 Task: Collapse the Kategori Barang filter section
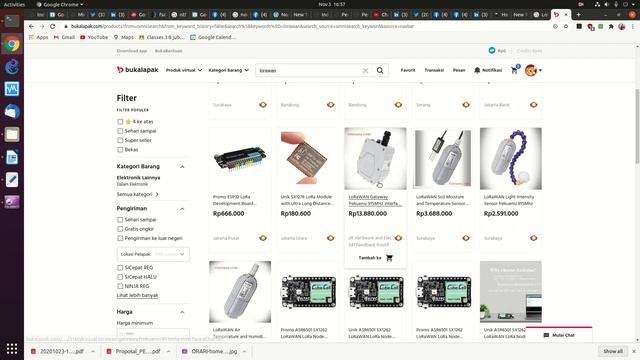point(182,167)
